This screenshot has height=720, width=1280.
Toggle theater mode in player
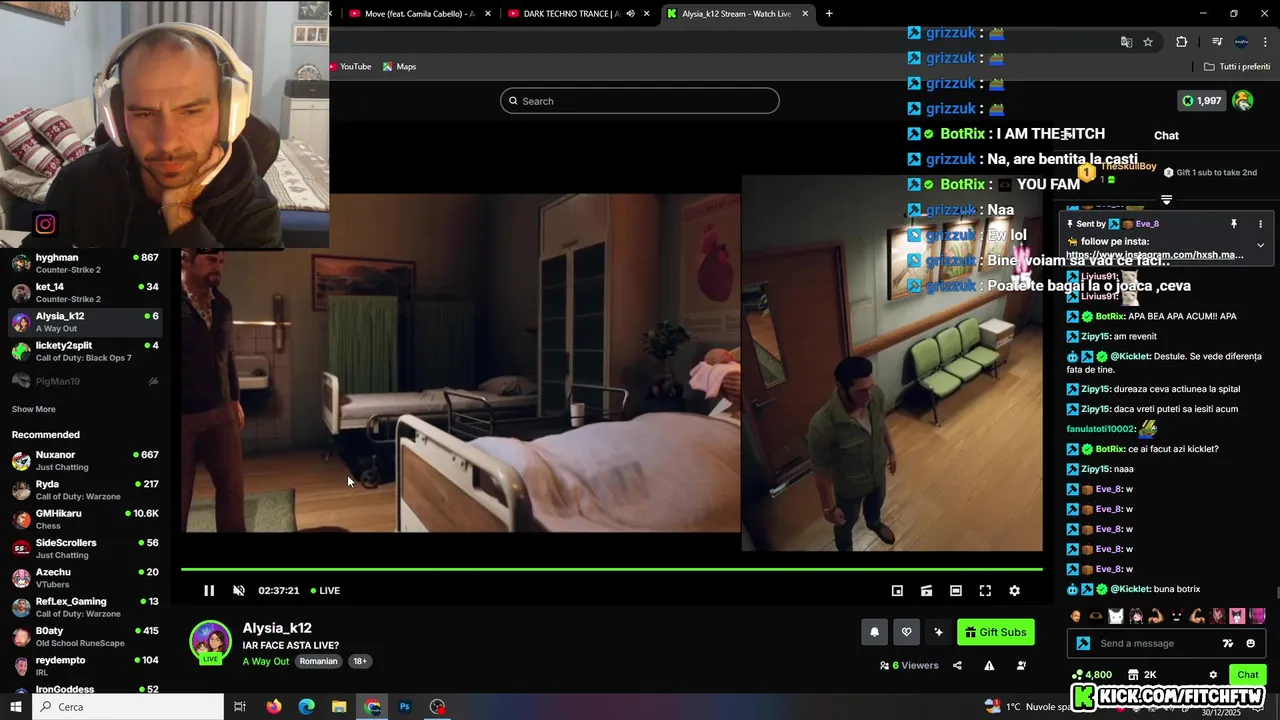[956, 591]
